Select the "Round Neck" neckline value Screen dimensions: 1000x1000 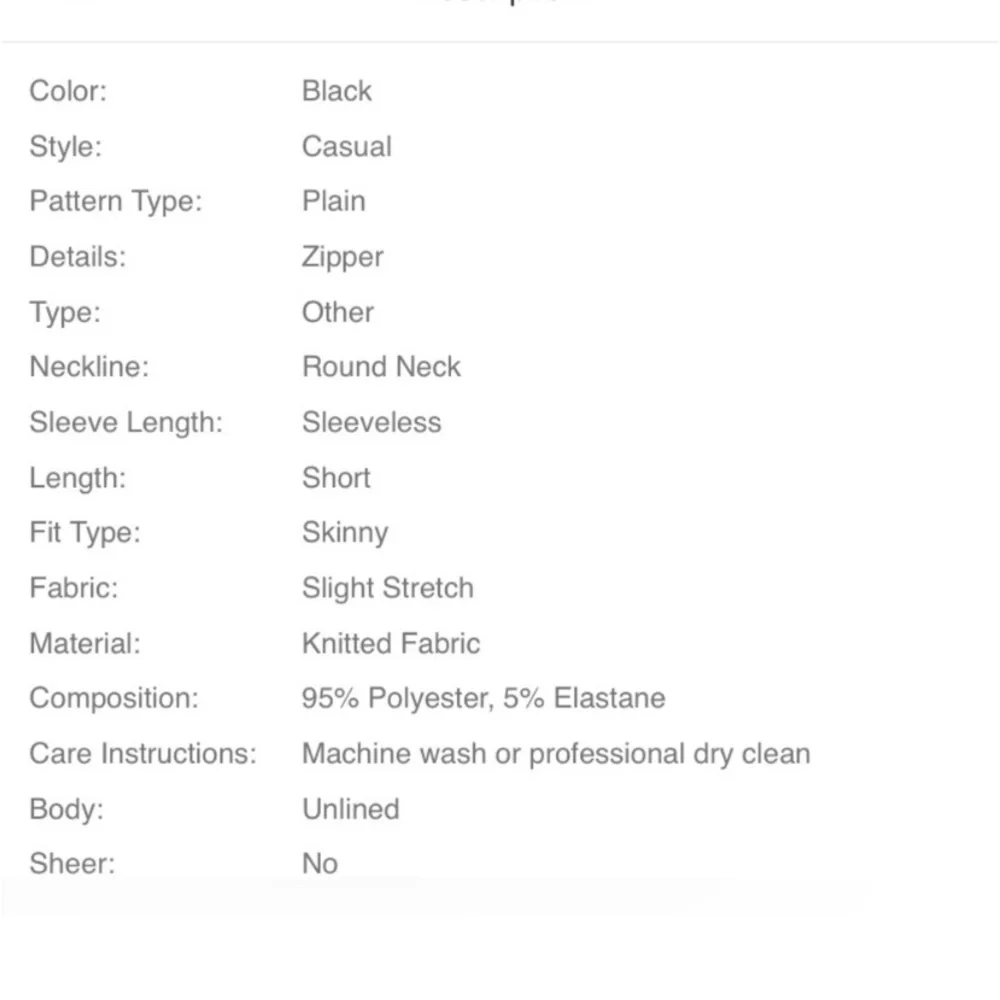pyautogui.click(x=381, y=367)
